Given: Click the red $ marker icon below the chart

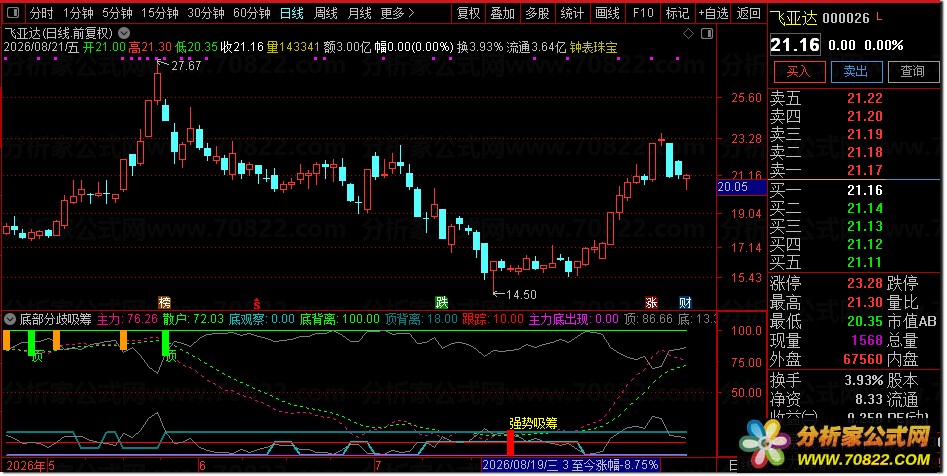Looking at the screenshot, I should click(257, 303).
